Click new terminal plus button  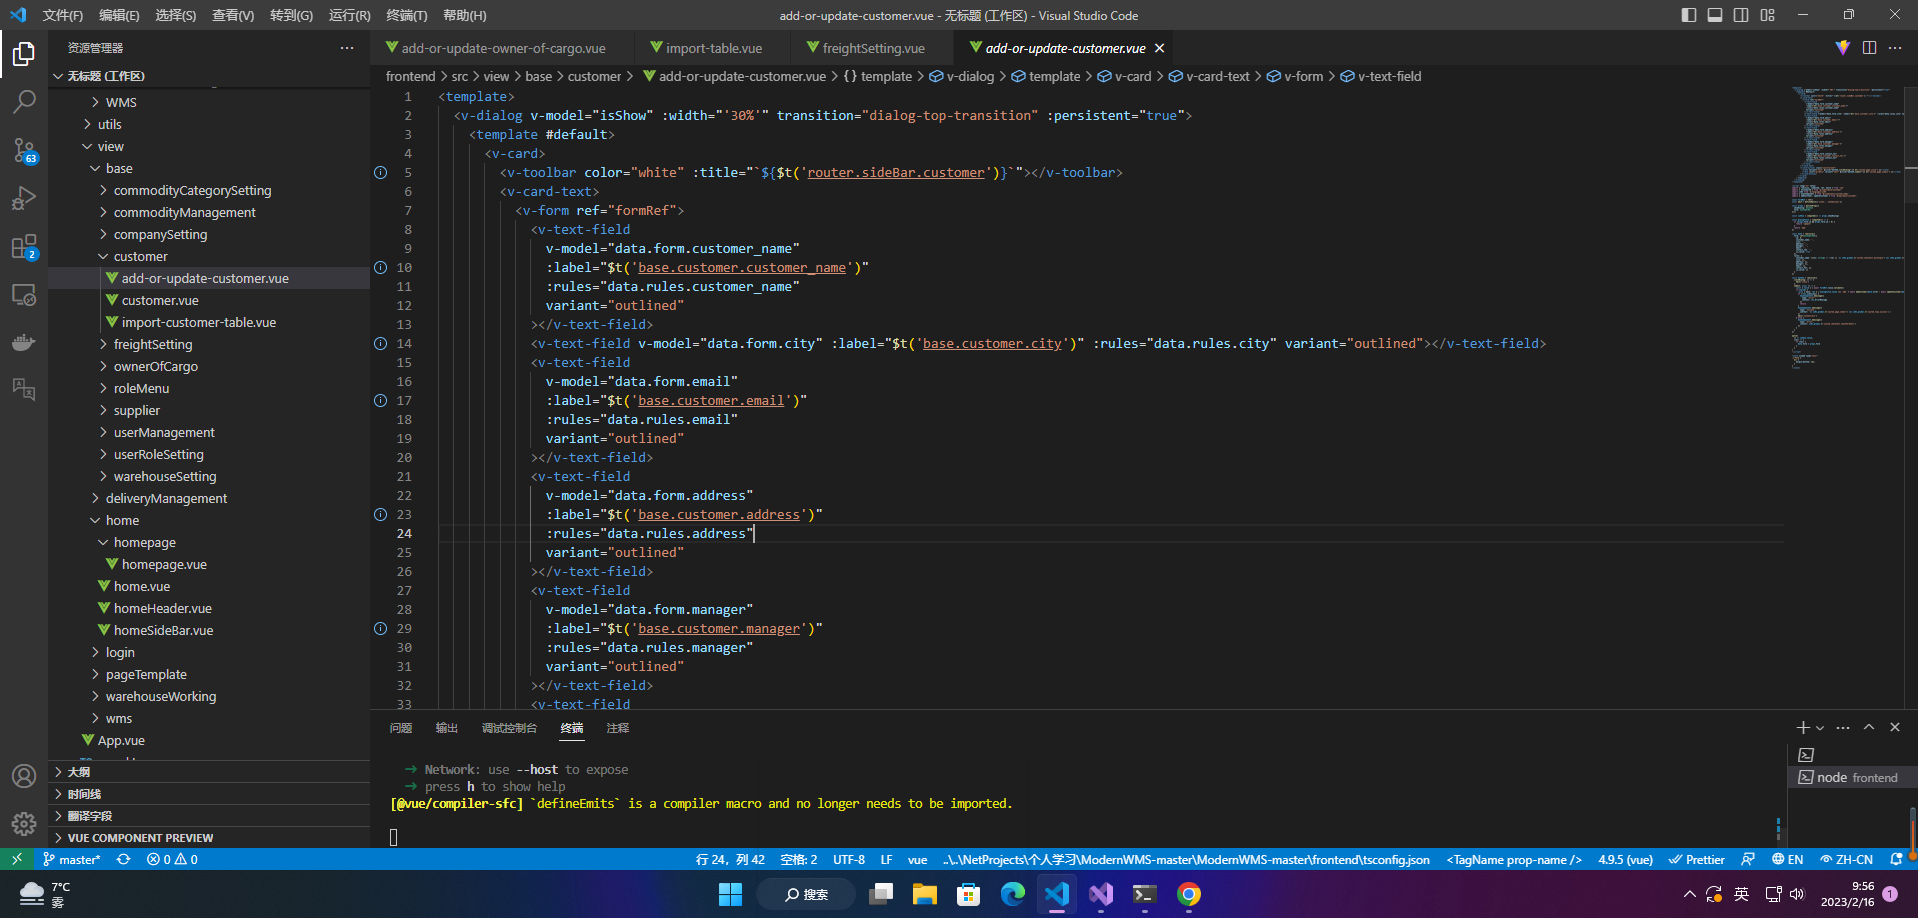tap(1802, 728)
